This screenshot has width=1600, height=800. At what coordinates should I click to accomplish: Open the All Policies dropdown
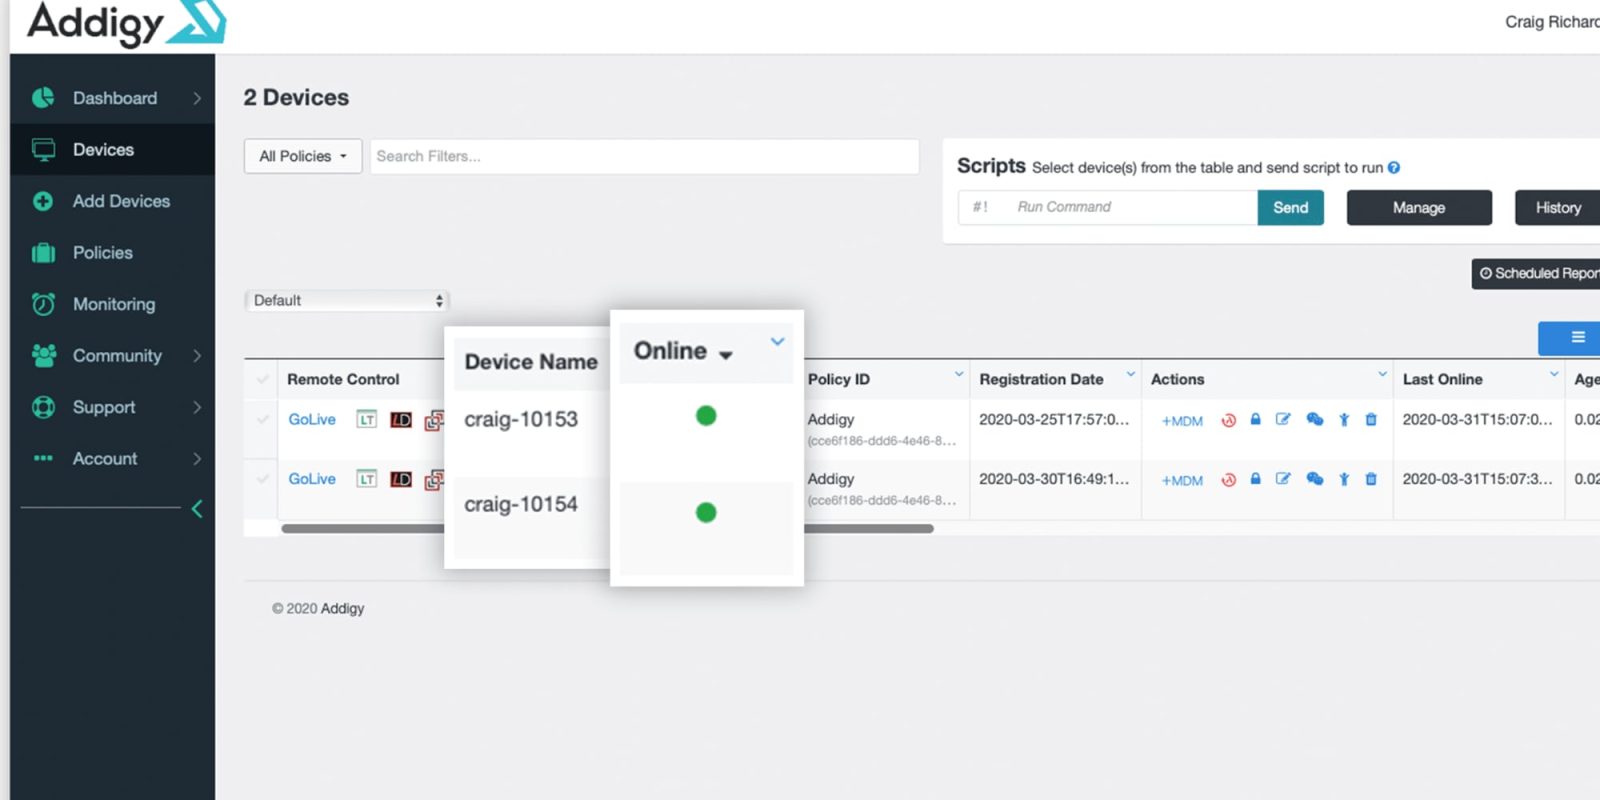point(303,156)
